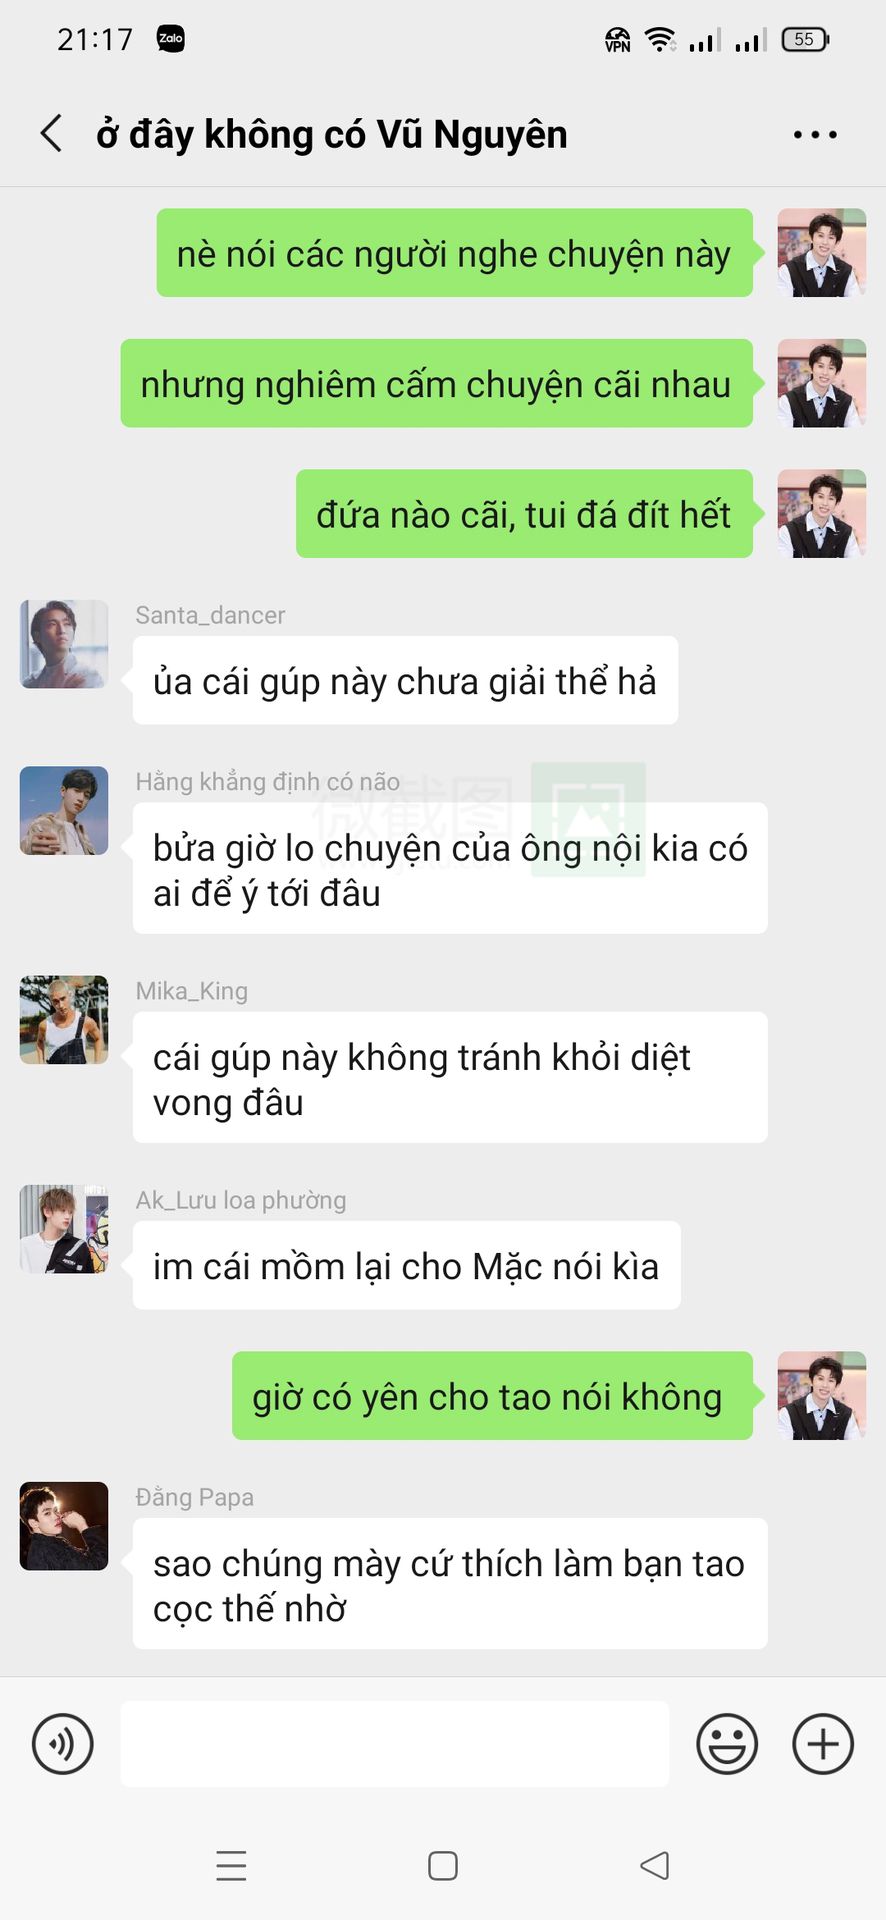The image size is (886, 1920).
Task: Open the three-dot chat options menu
Action: click(815, 134)
